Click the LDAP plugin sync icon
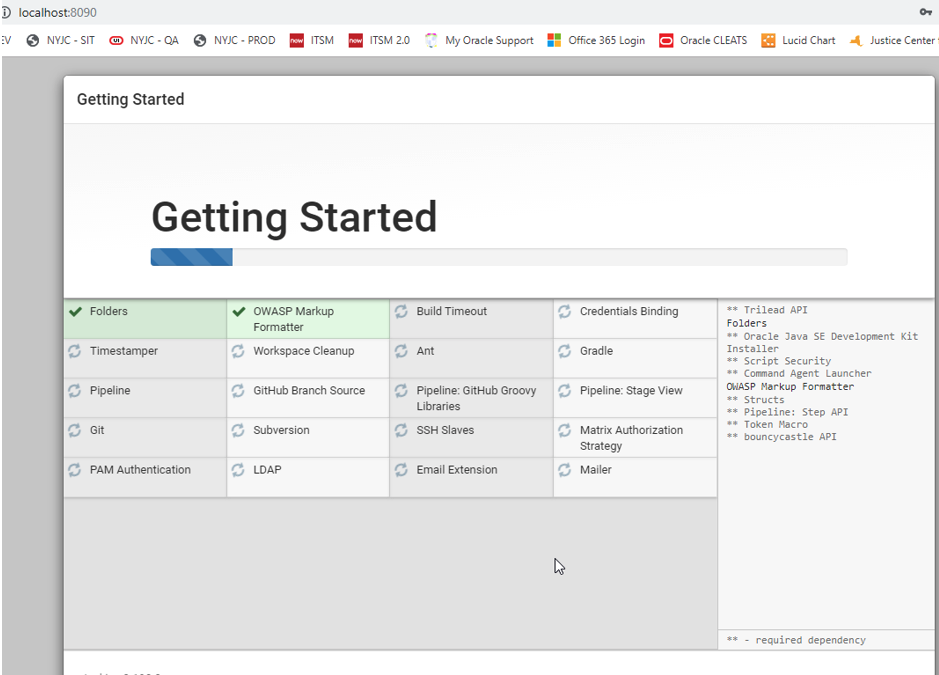 (238, 470)
